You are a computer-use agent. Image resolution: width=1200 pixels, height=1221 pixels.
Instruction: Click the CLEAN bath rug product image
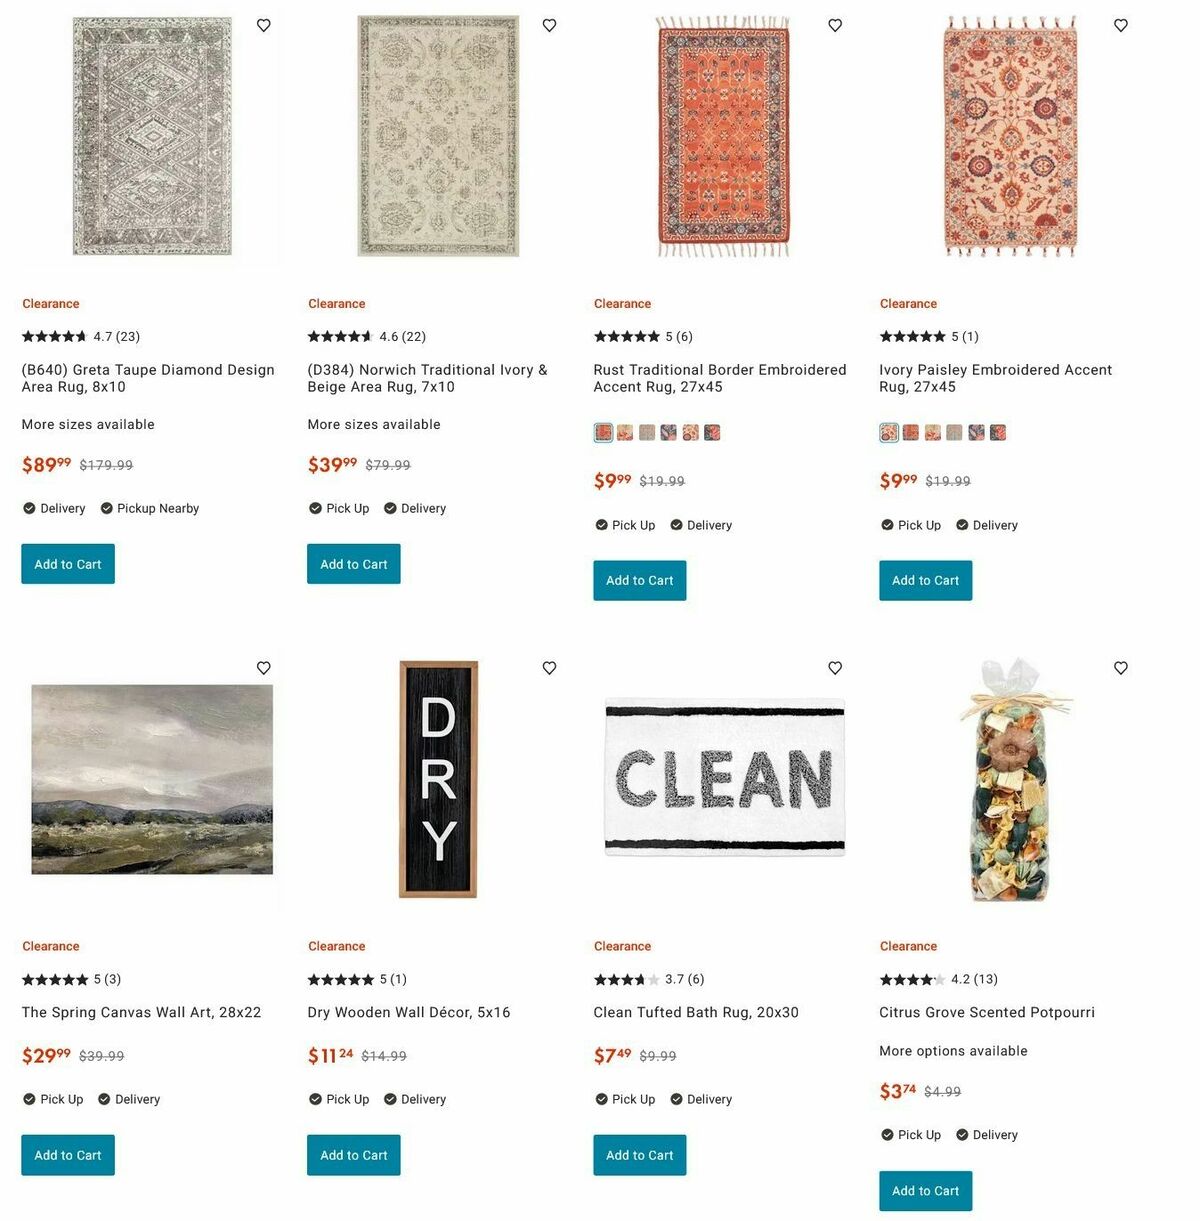(x=725, y=779)
